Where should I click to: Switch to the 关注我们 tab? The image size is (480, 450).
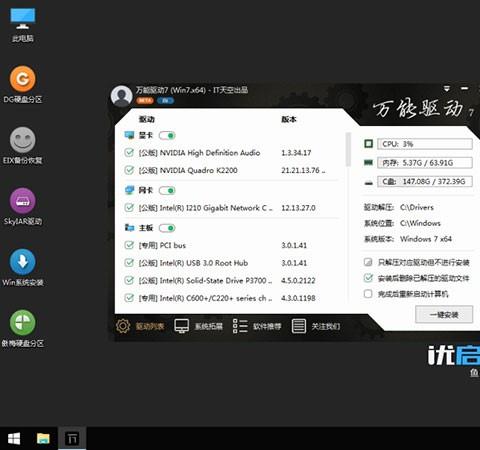tap(316, 326)
